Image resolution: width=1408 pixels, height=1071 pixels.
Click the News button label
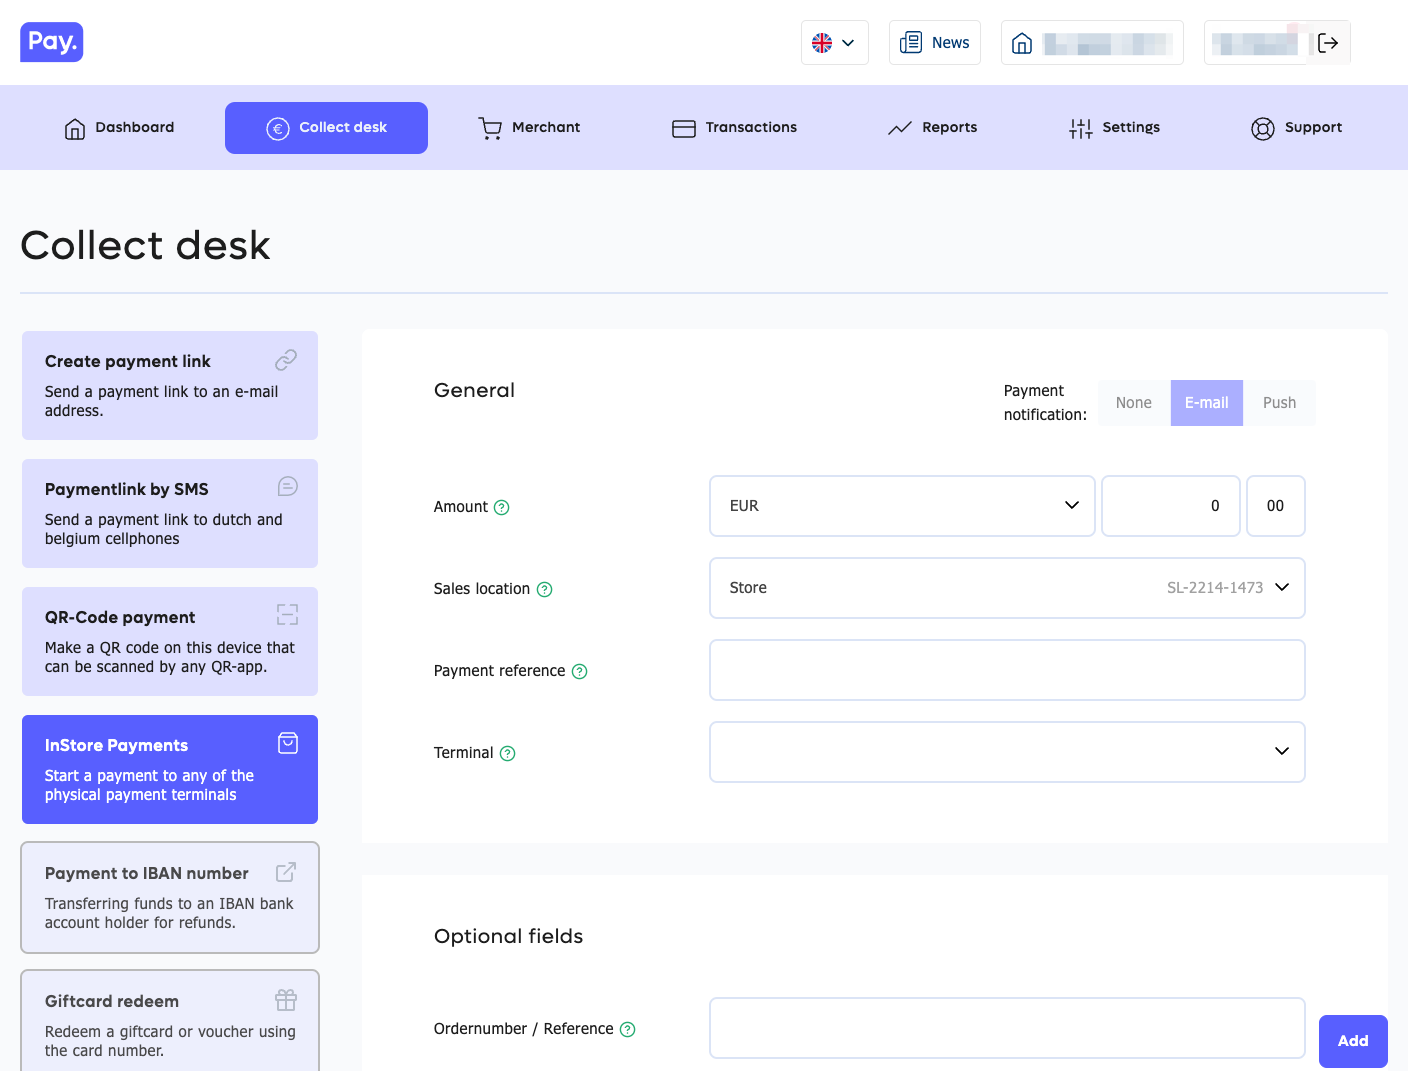click(x=950, y=43)
